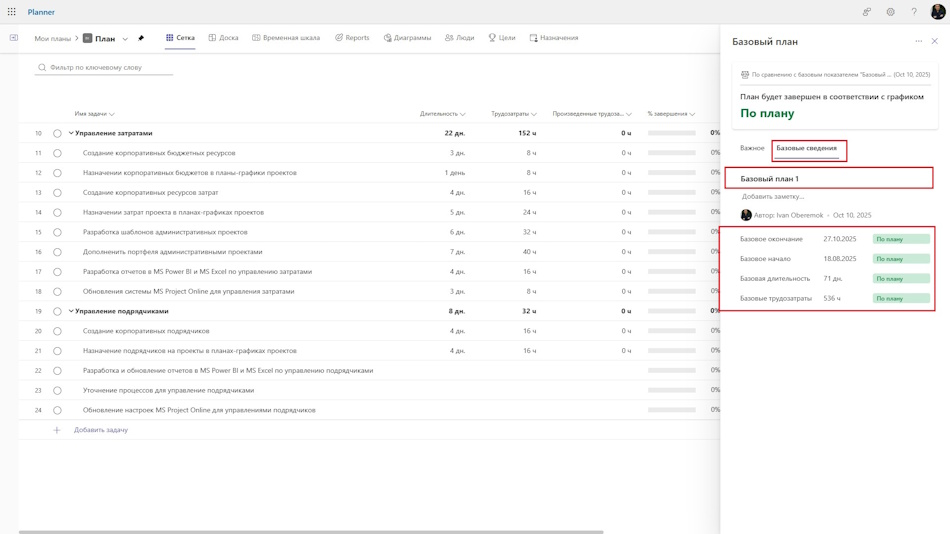Click the 152 ч work cell

pyautogui.click(x=527, y=133)
